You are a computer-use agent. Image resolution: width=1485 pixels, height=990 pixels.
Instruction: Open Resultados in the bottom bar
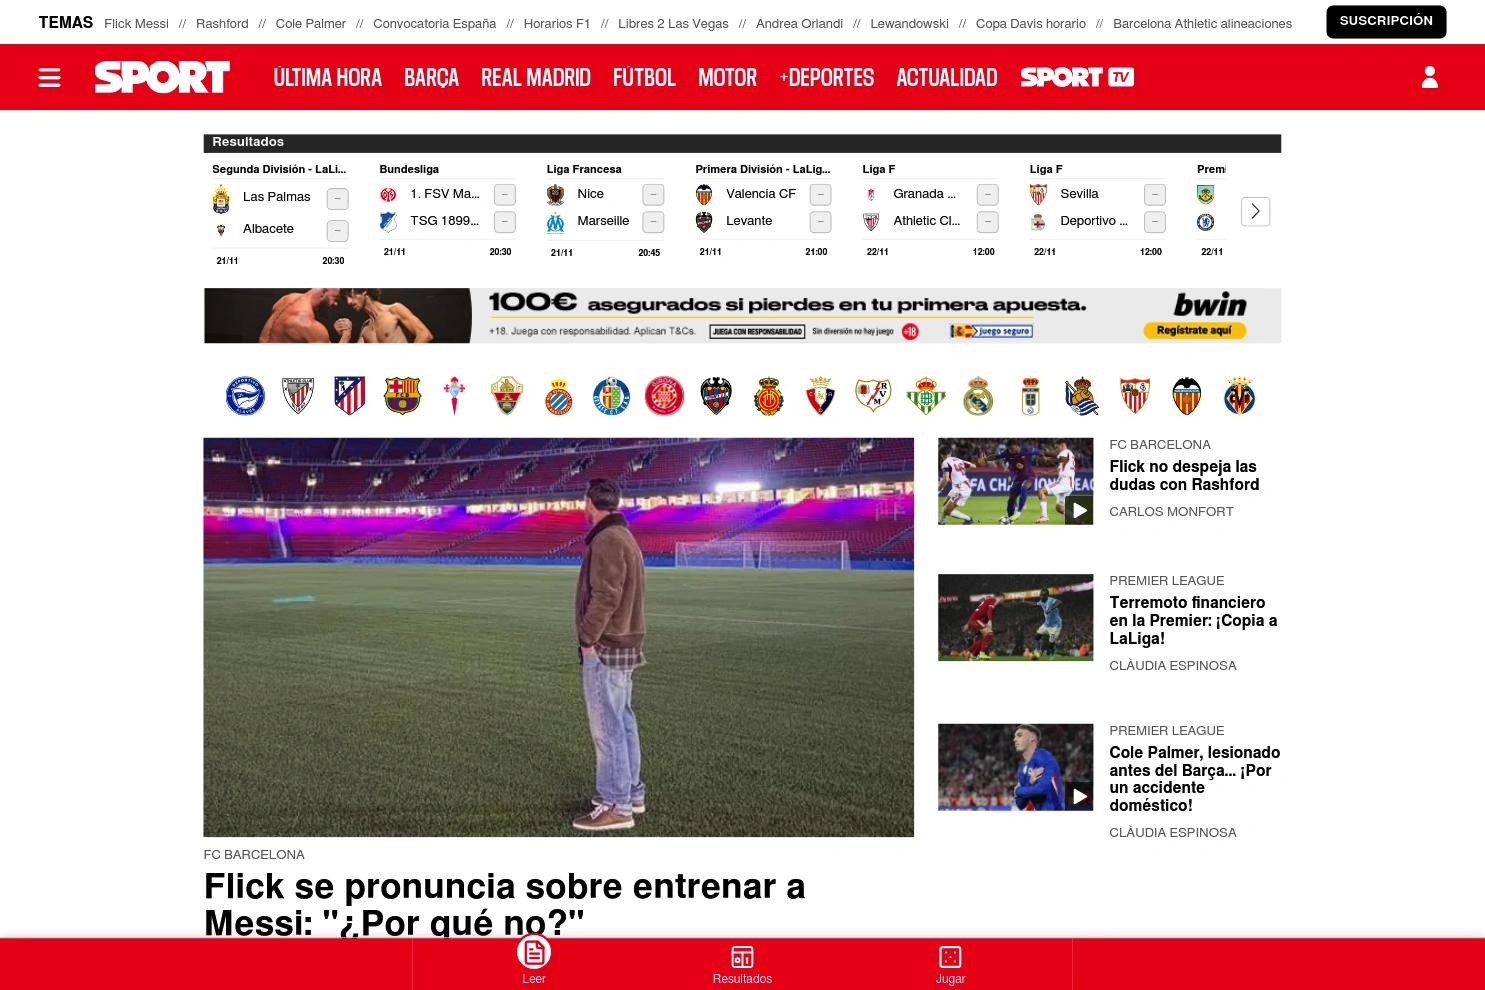[742, 965]
